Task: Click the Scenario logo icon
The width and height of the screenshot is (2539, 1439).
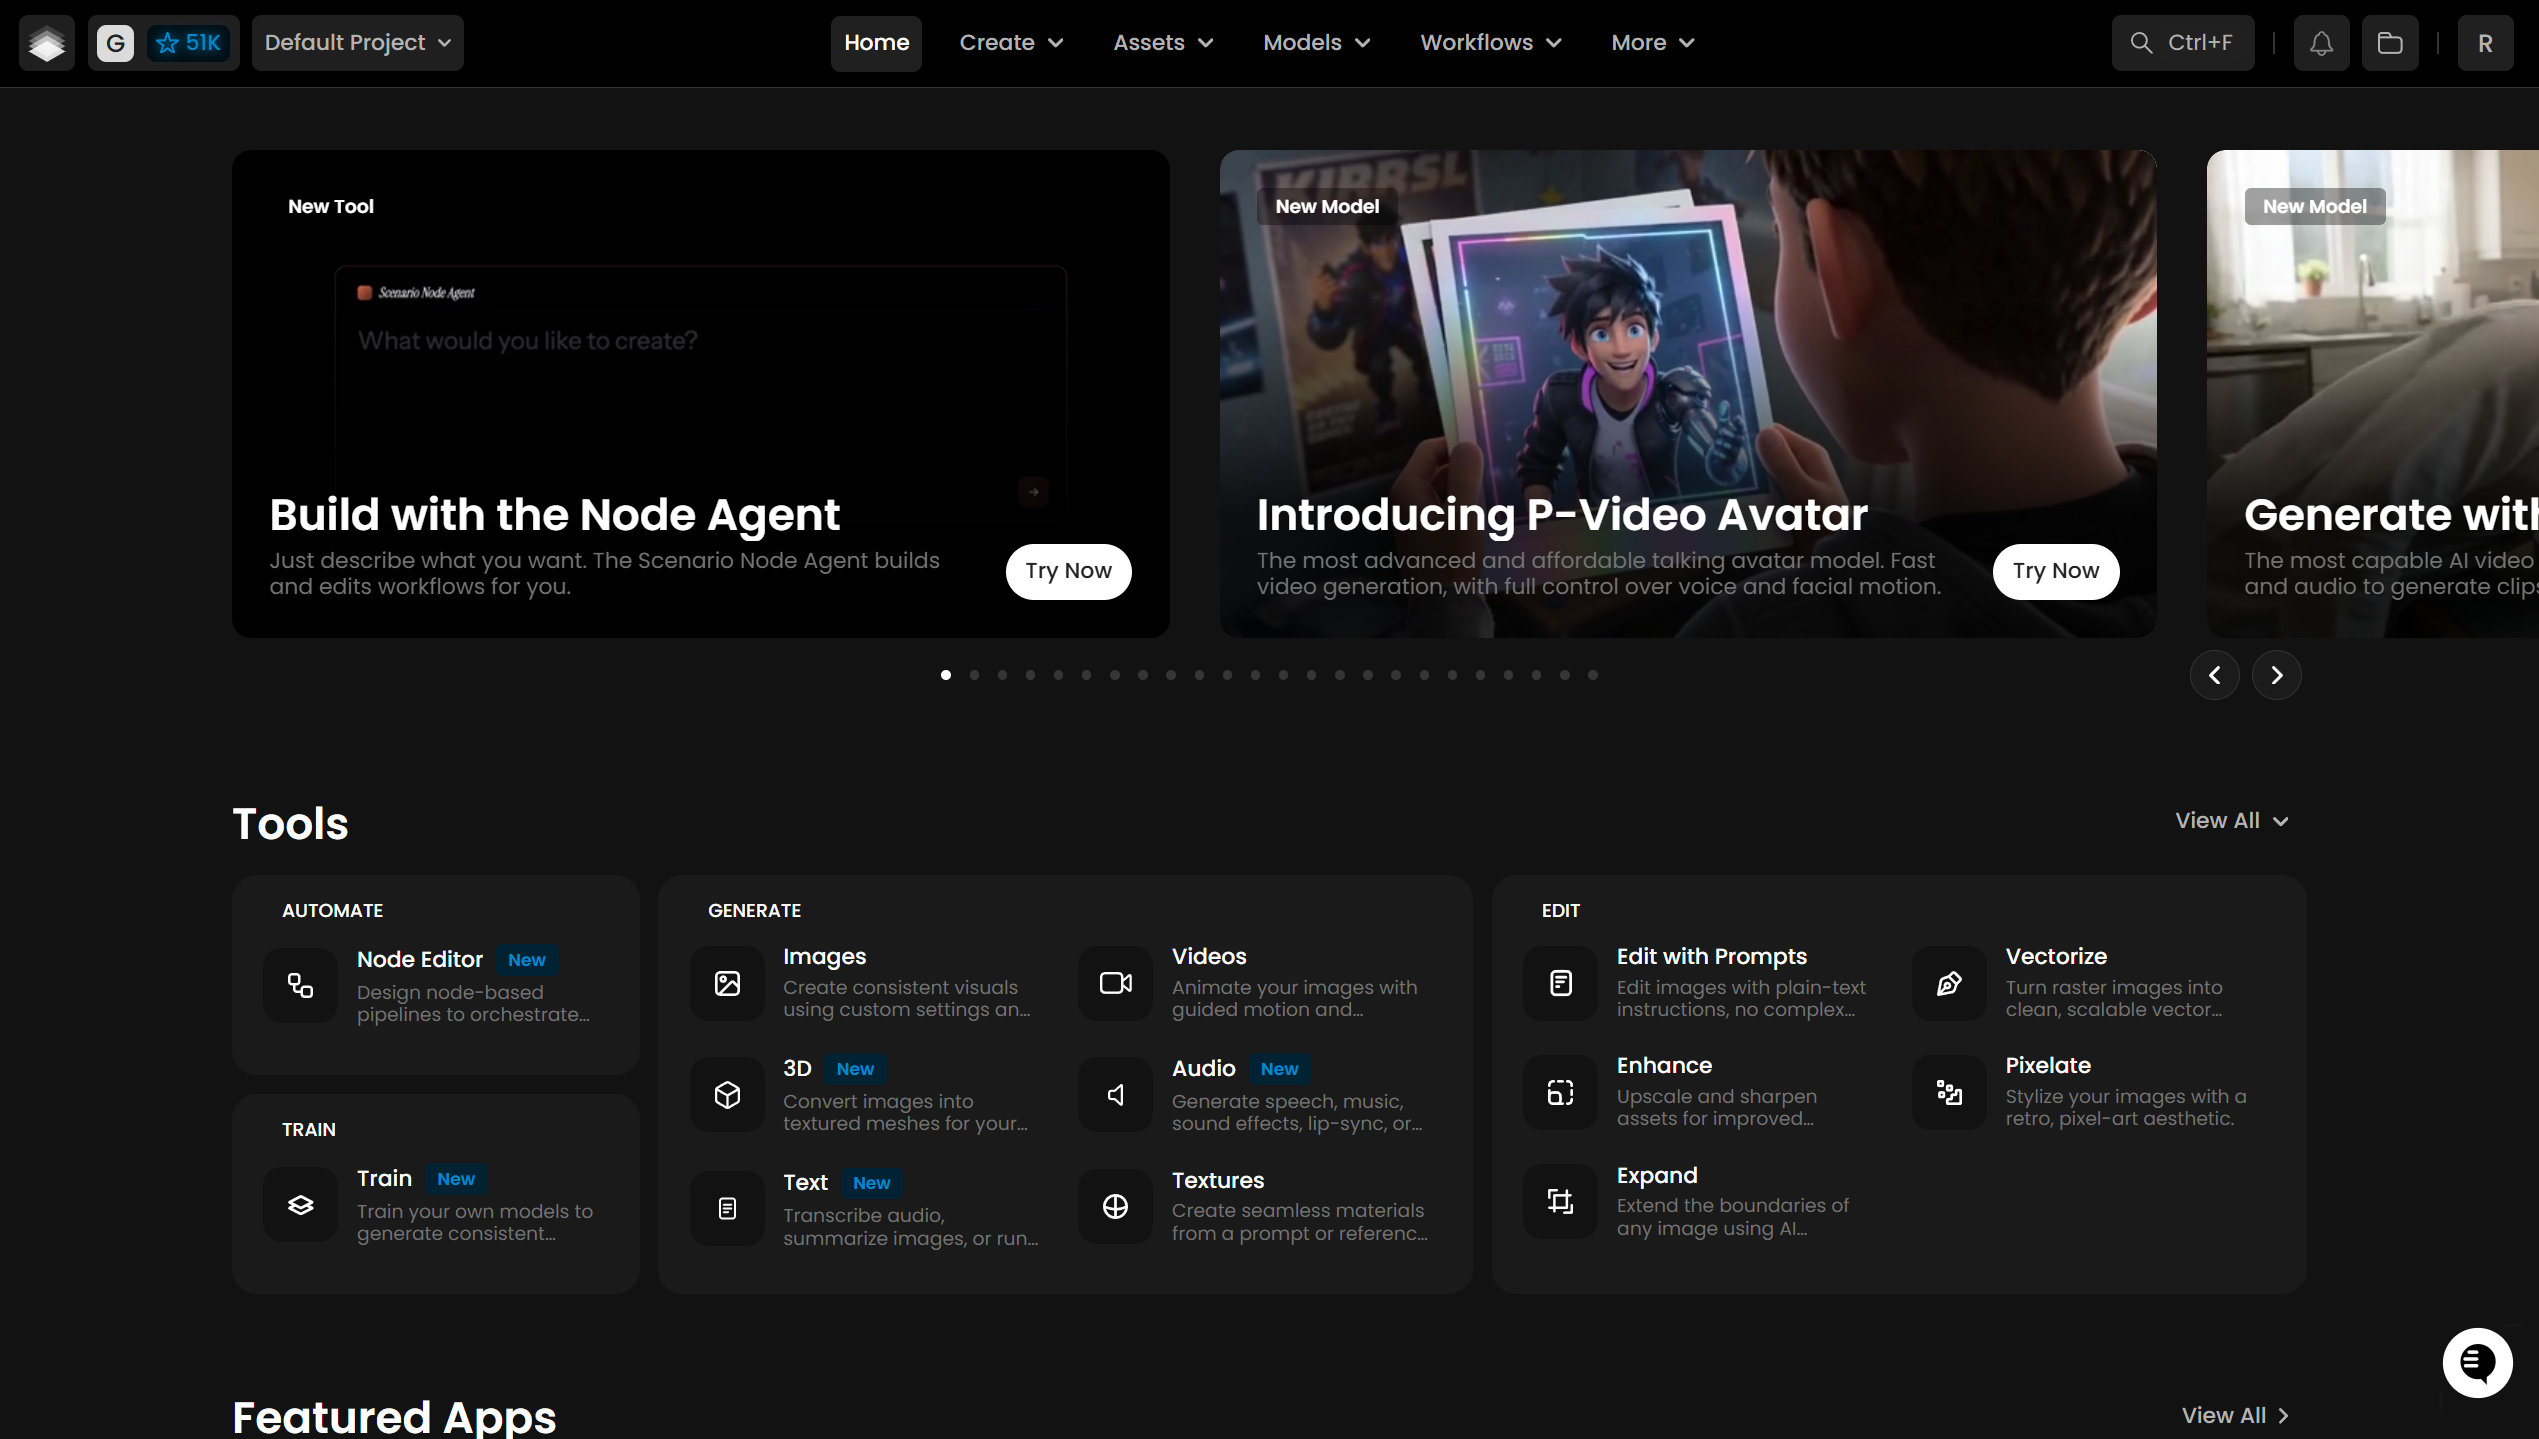Action: point(47,43)
